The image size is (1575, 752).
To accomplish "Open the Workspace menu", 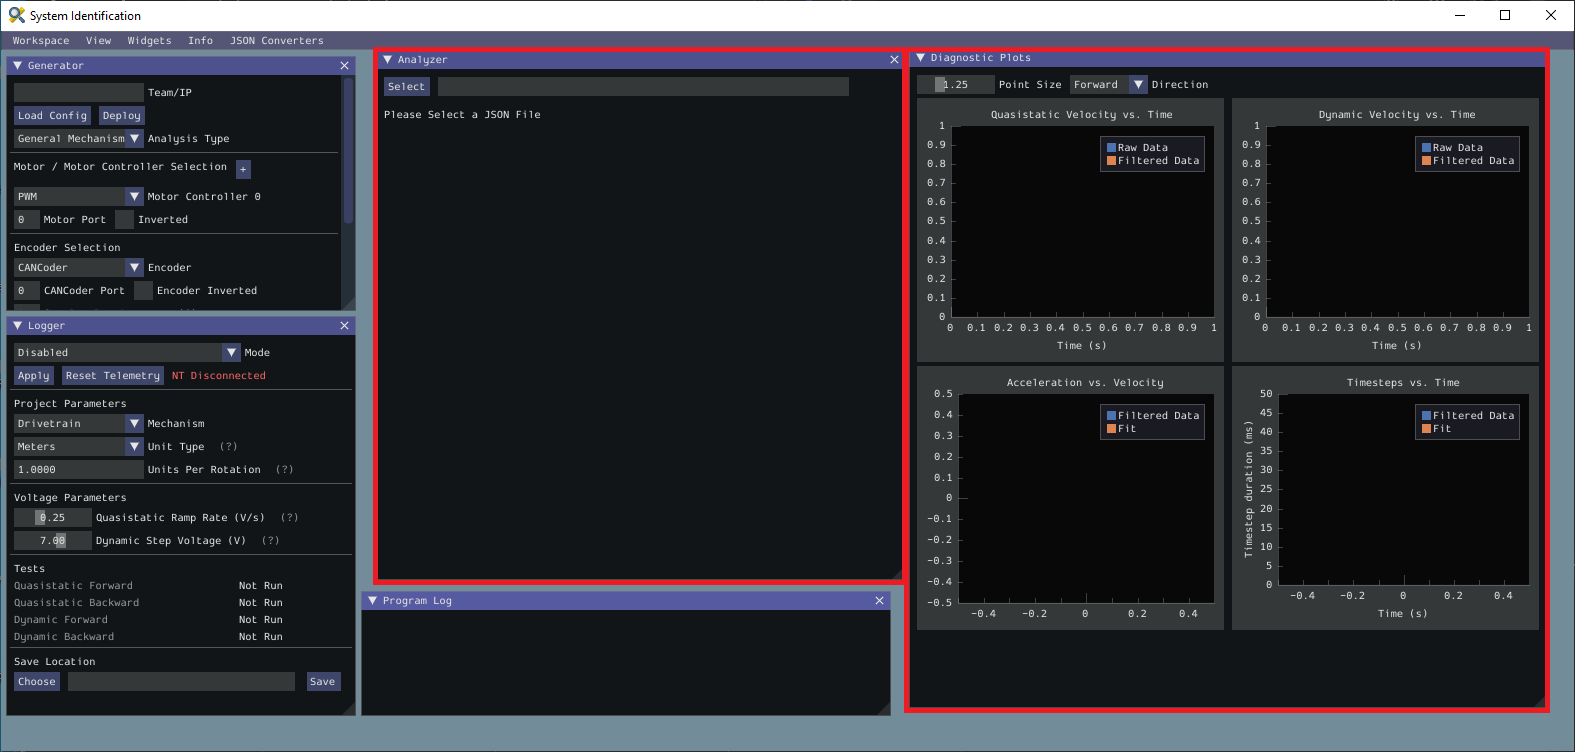I will [x=41, y=41].
